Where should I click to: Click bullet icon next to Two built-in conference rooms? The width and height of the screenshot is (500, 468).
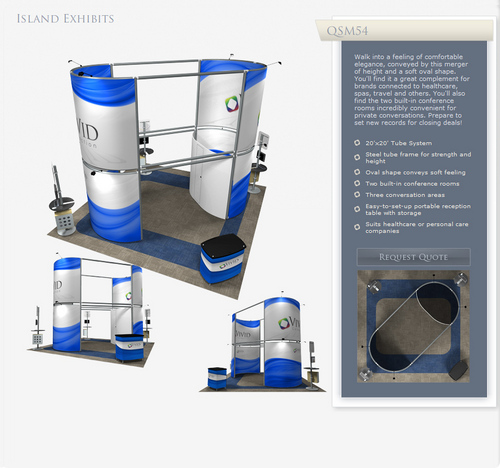[357, 183]
